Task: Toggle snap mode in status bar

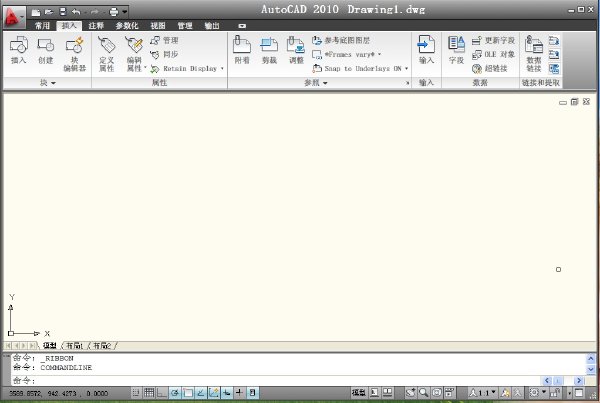Action: click(x=136, y=392)
